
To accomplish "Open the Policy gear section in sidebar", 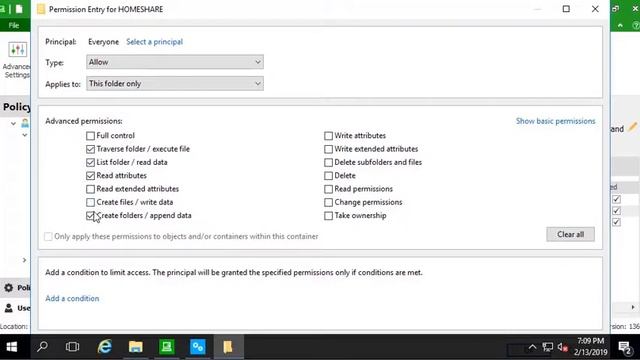I will [x=9, y=287].
